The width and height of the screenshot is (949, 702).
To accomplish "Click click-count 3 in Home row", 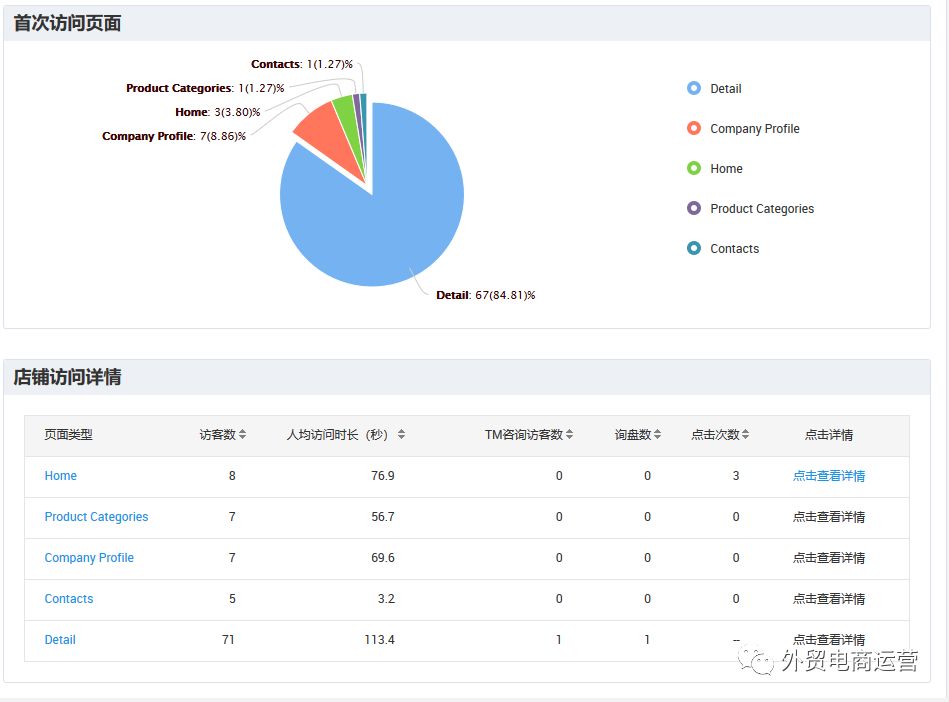I will tap(736, 476).
